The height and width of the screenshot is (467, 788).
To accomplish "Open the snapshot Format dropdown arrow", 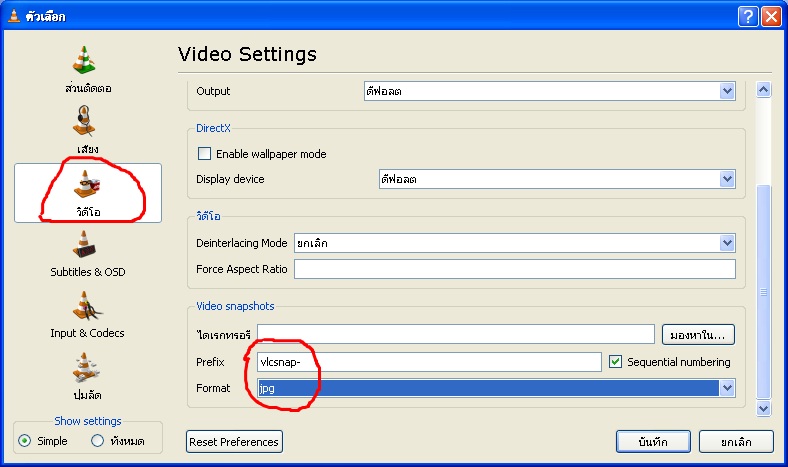I will pyautogui.click(x=727, y=388).
